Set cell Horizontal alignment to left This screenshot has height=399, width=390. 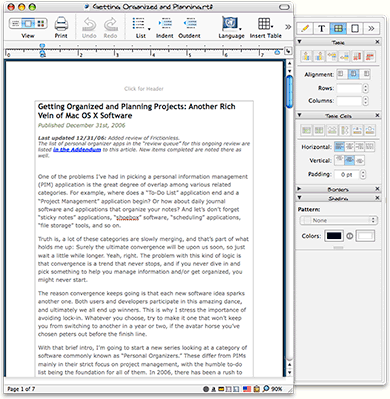(x=339, y=147)
